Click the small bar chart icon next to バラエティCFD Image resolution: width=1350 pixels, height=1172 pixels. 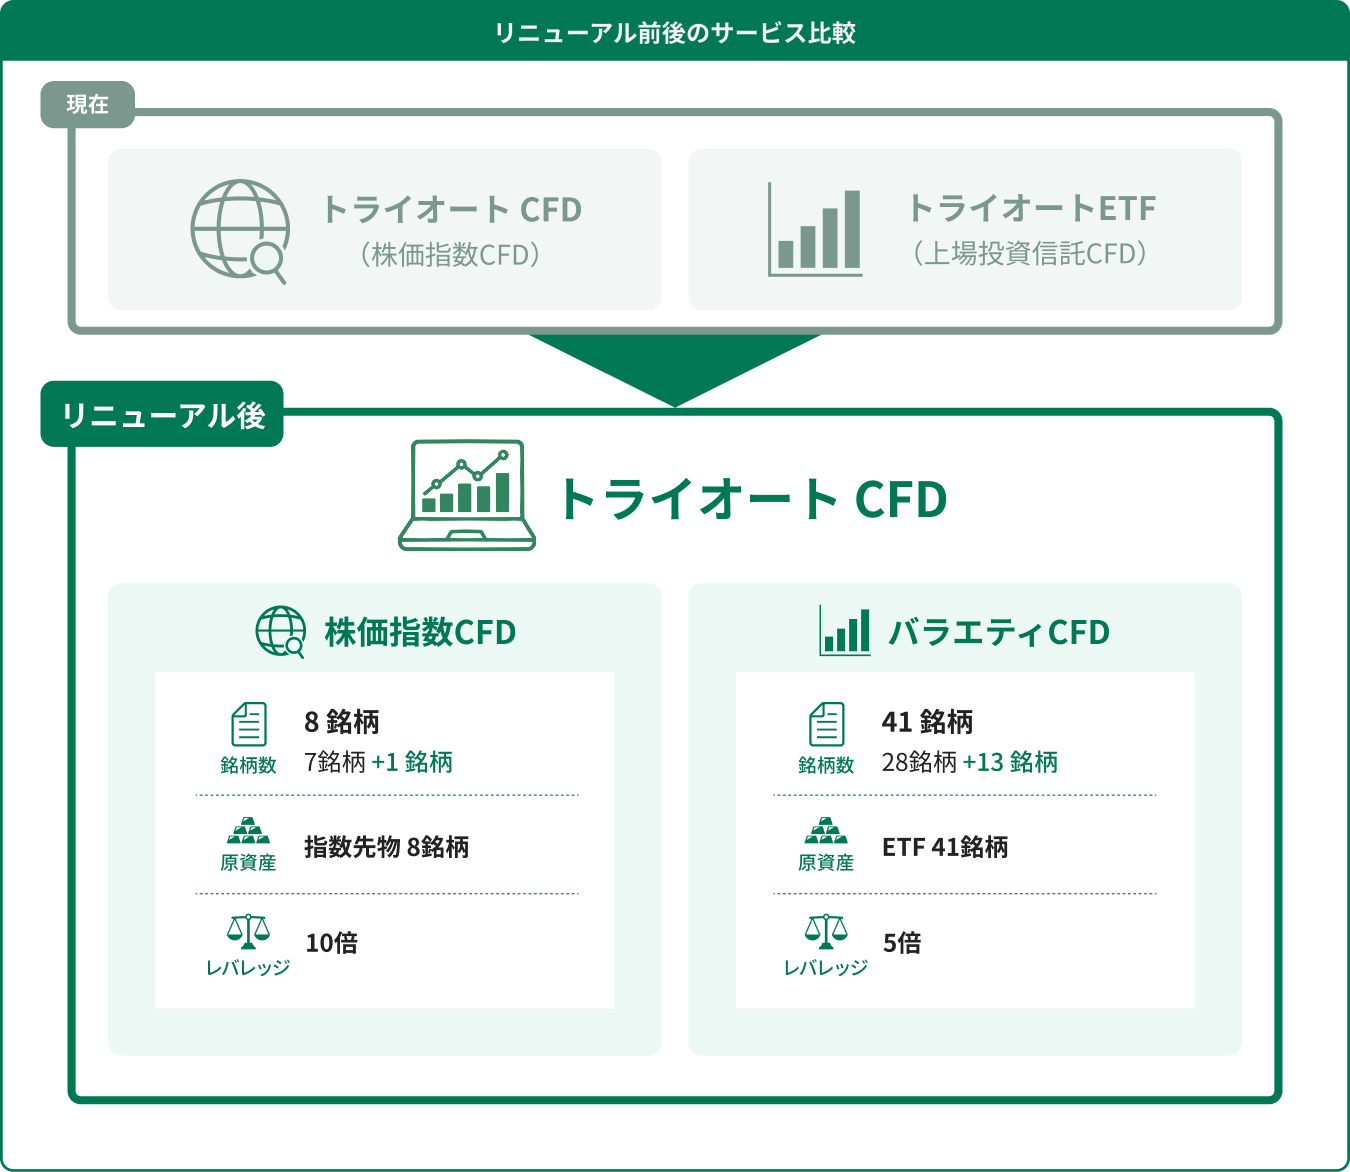[845, 631]
